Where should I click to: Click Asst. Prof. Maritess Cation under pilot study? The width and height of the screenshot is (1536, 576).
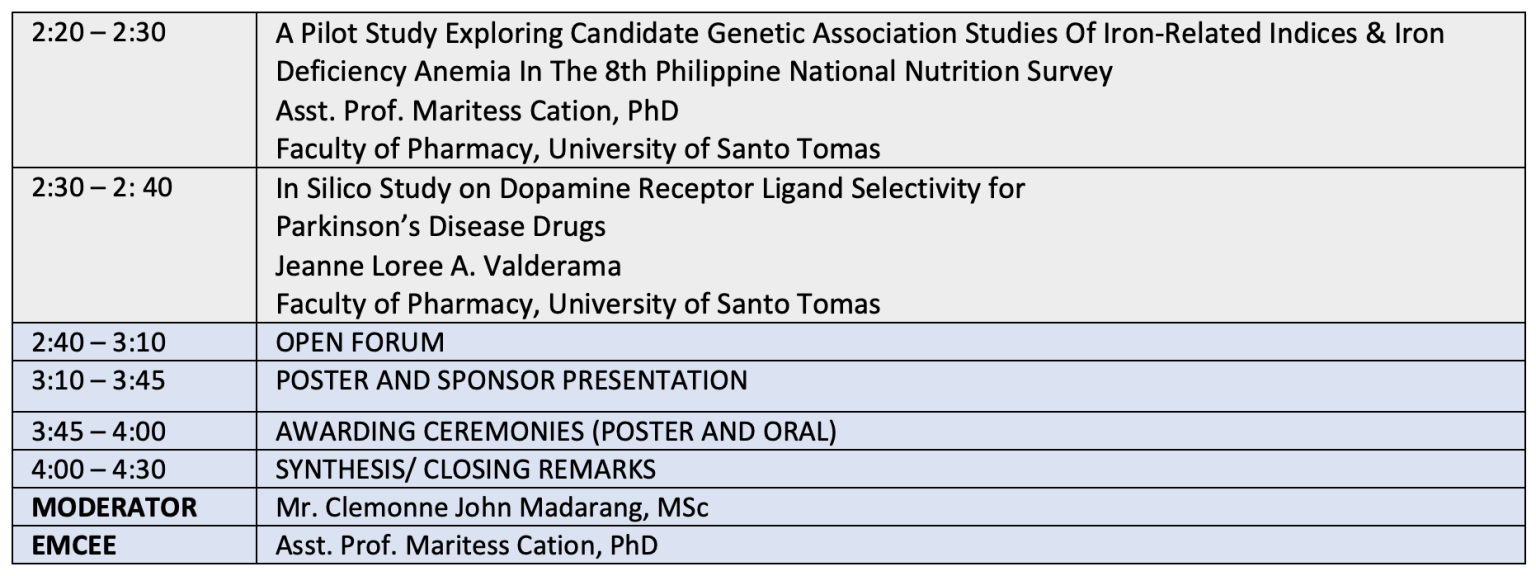click(x=477, y=111)
